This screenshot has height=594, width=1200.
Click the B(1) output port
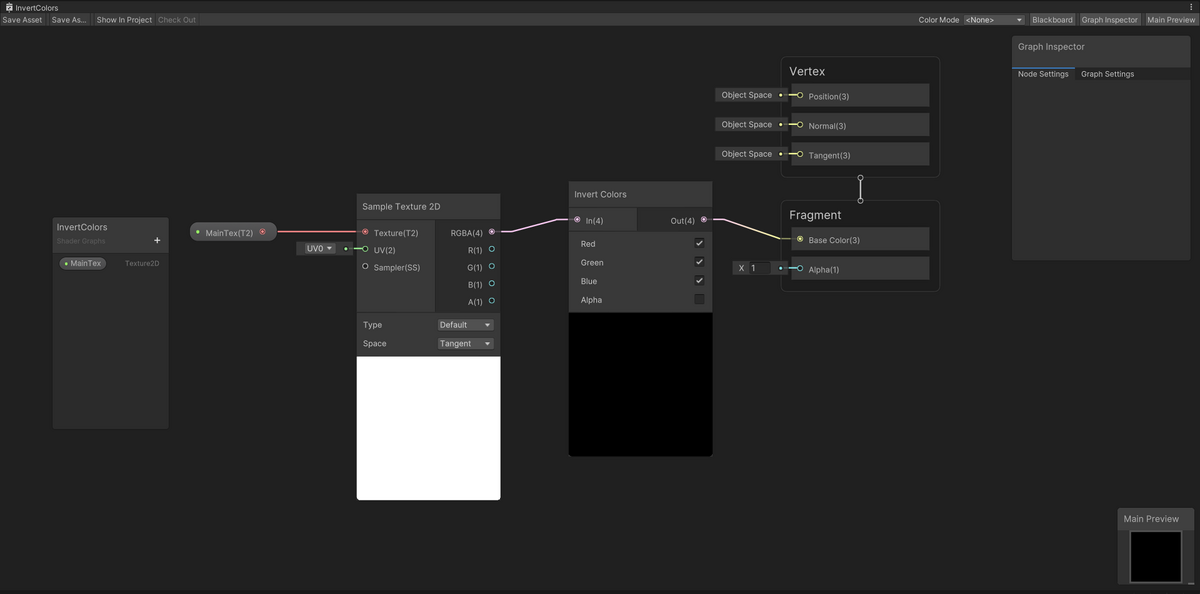tap(492, 284)
